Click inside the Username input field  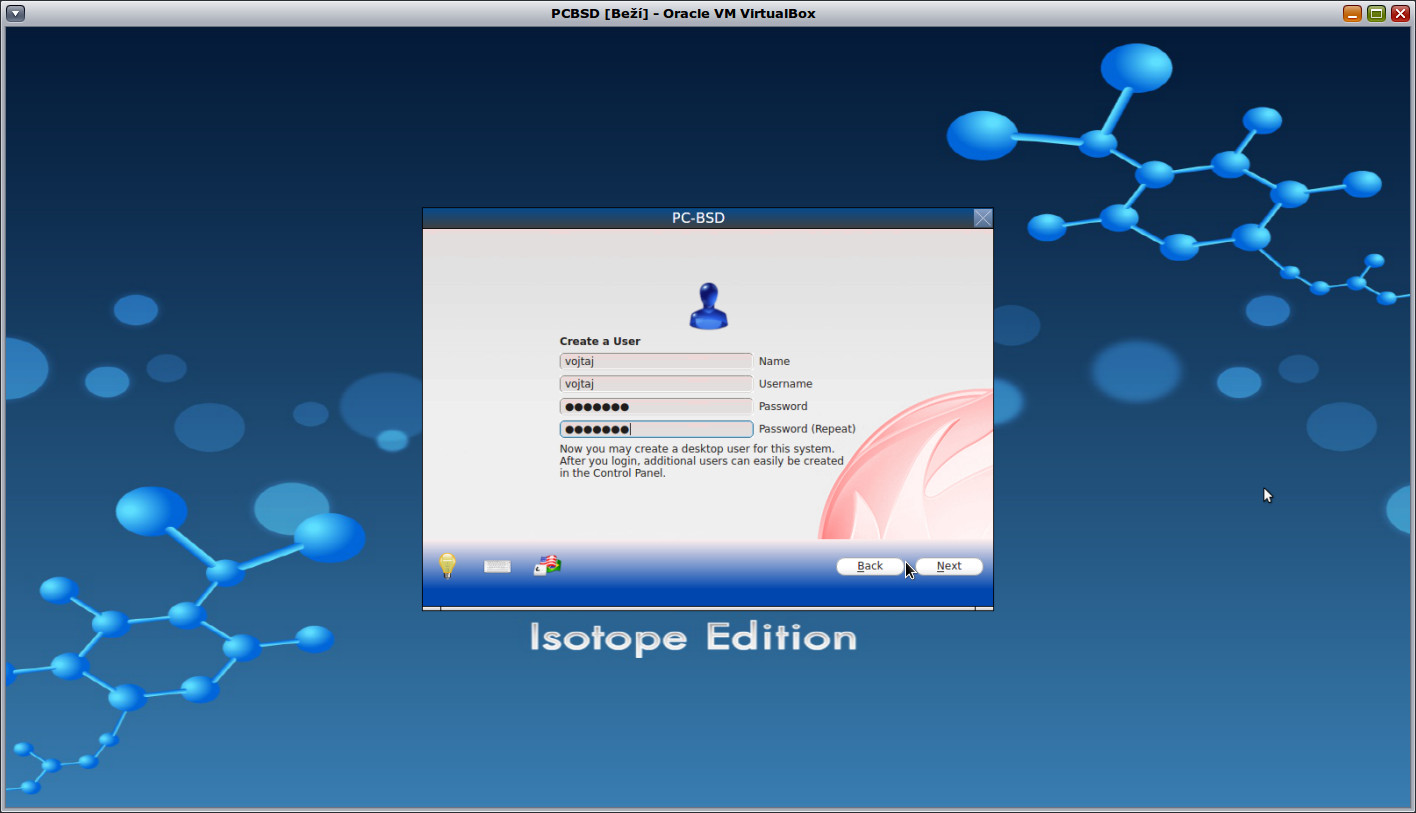(x=655, y=383)
